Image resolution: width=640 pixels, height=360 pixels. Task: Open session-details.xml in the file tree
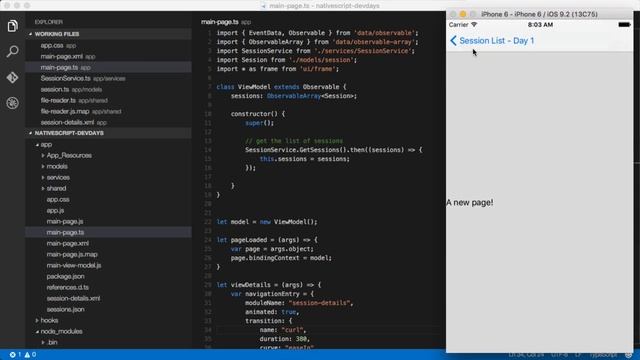[109, 298]
